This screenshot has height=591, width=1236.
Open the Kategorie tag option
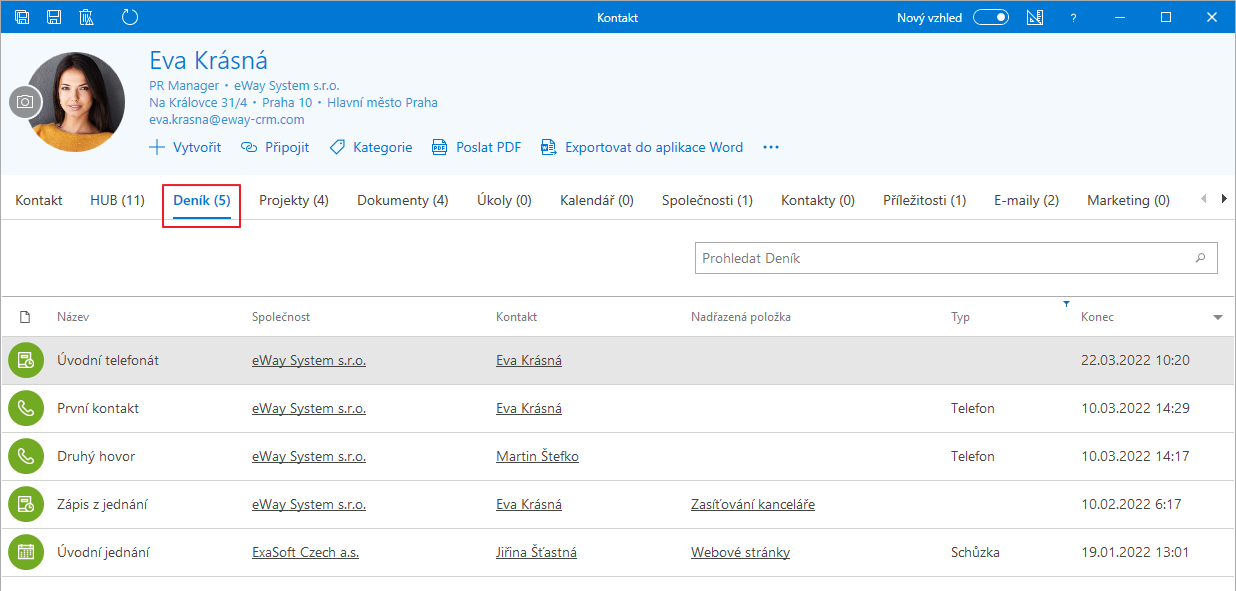(x=371, y=147)
